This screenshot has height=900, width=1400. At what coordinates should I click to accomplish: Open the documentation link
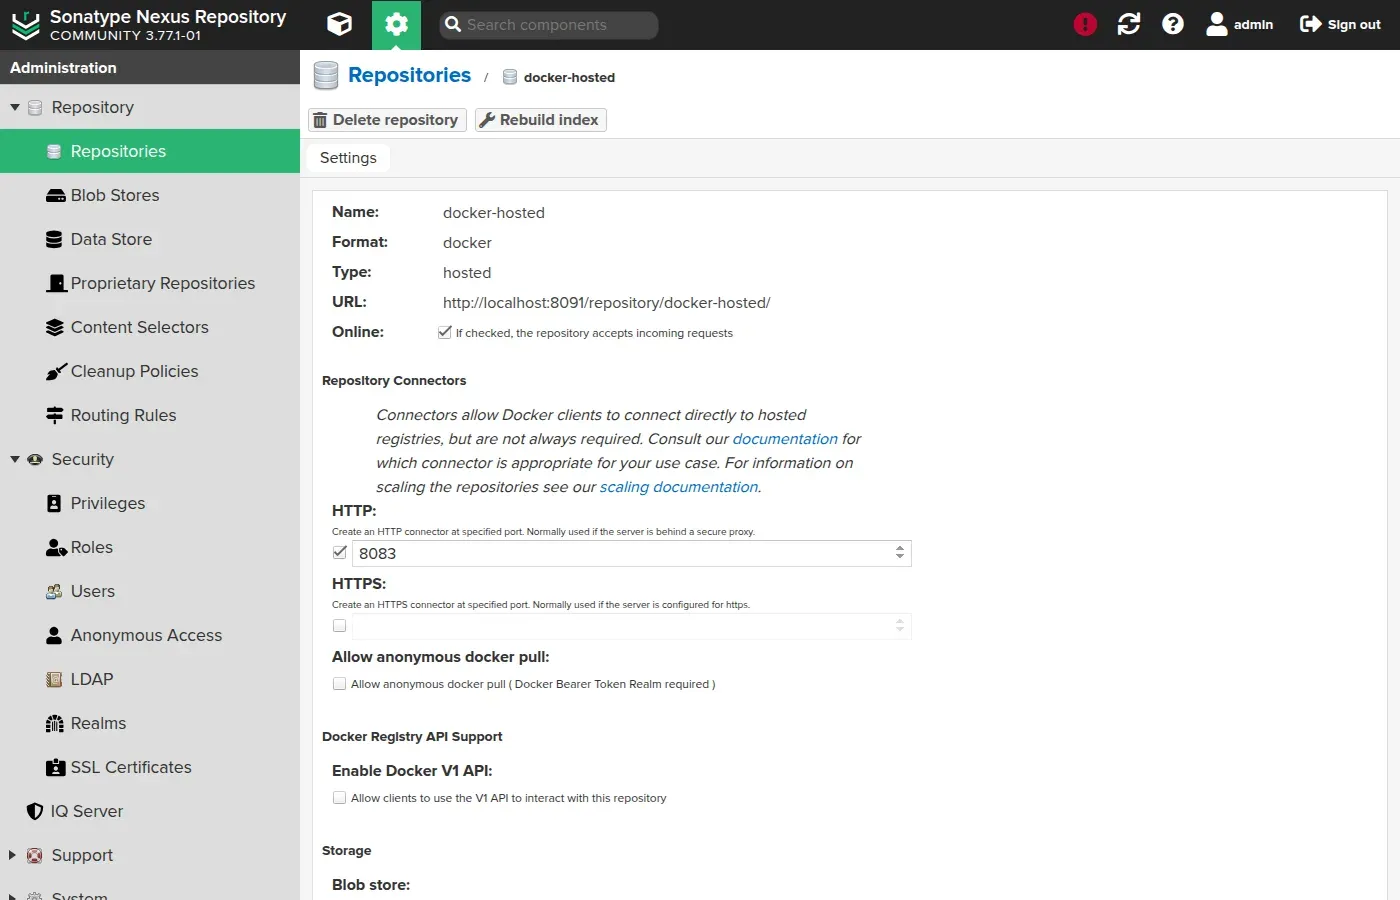pos(785,439)
